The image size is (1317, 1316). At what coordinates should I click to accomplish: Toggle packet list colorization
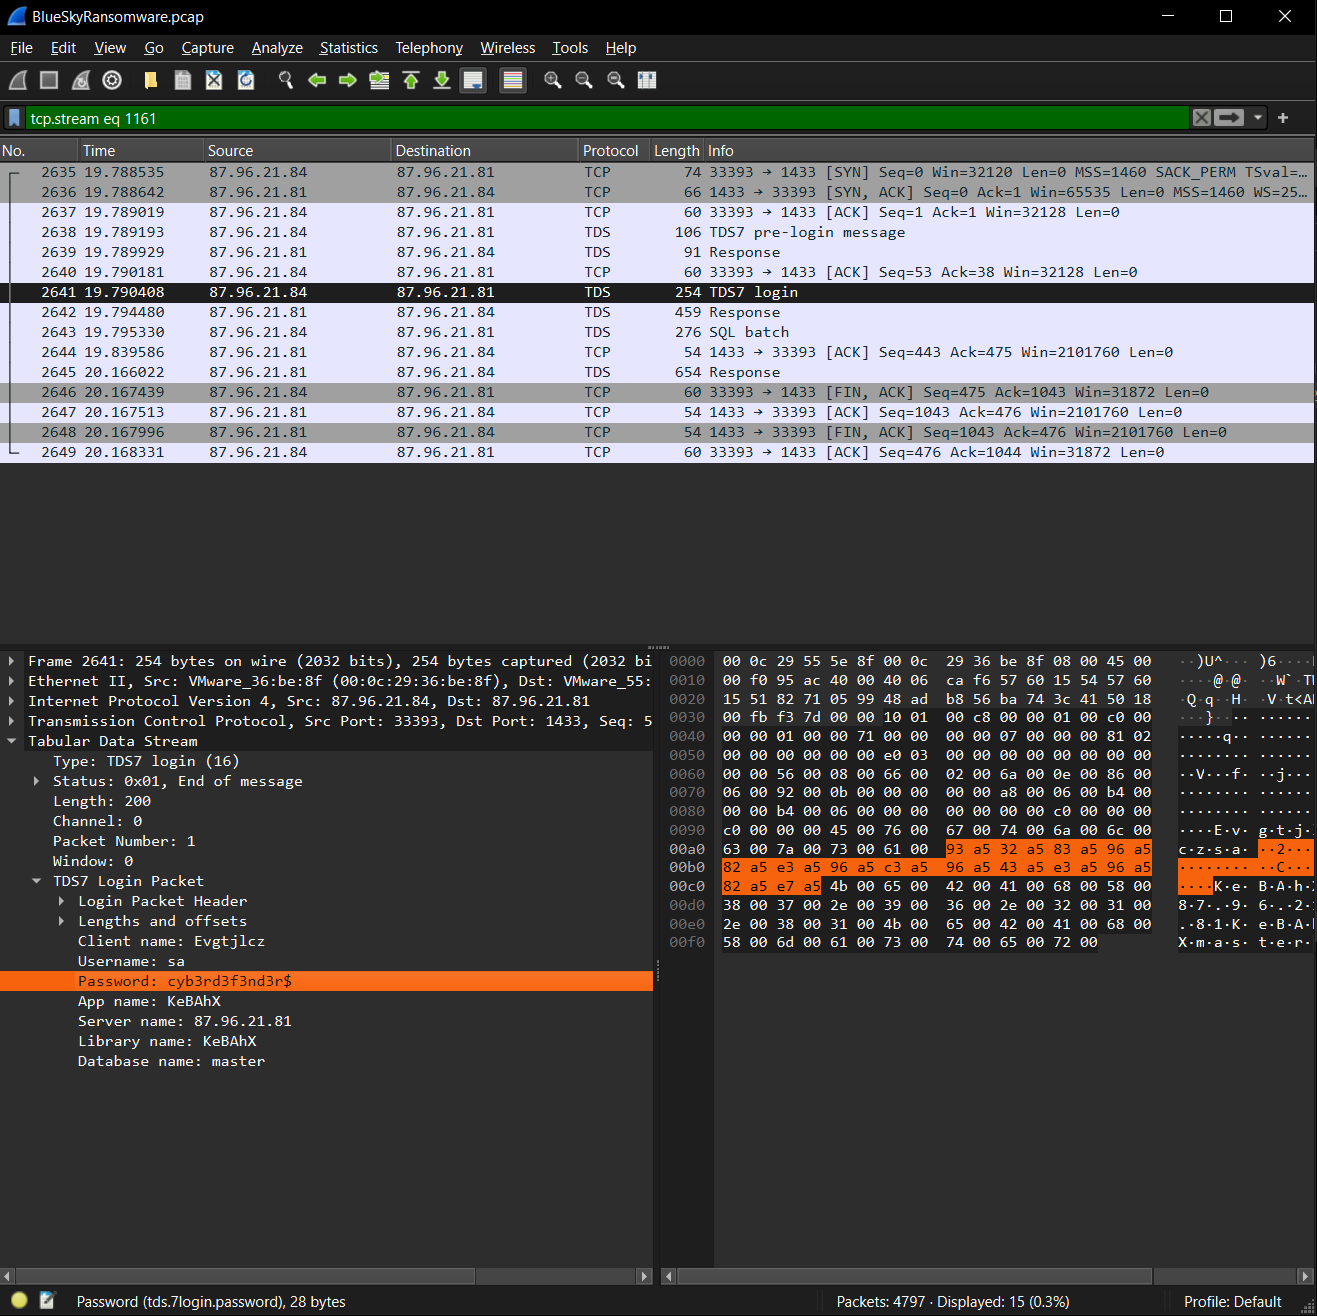(513, 80)
